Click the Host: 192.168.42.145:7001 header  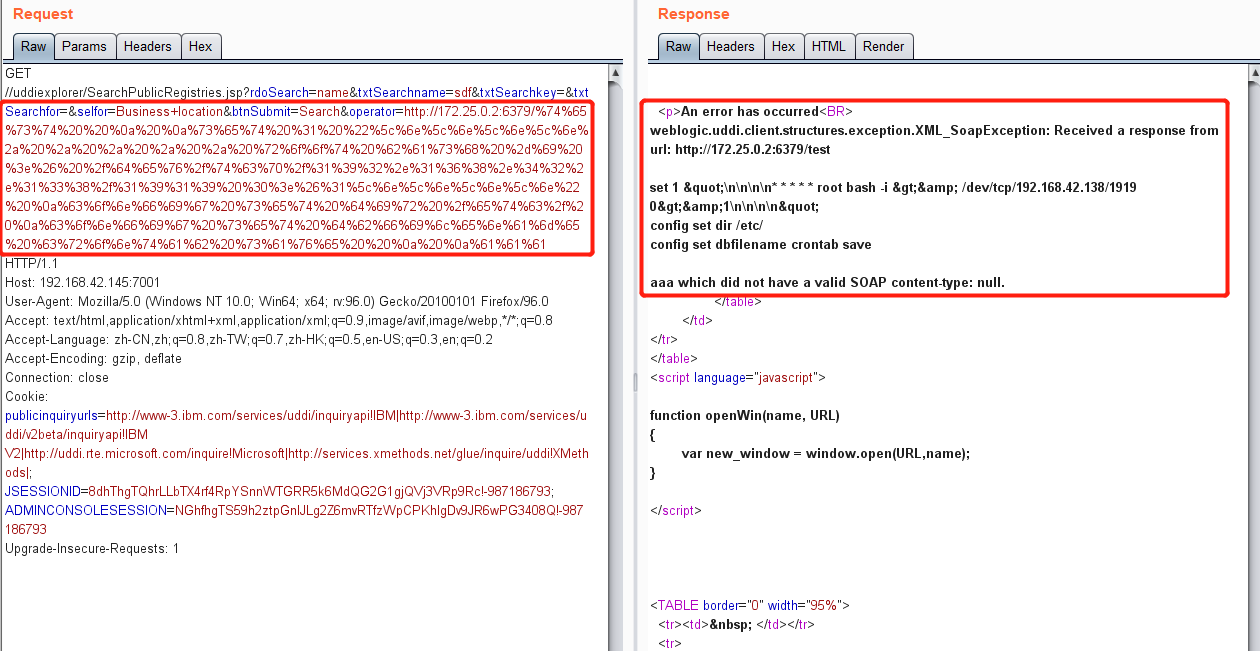[x=82, y=283]
